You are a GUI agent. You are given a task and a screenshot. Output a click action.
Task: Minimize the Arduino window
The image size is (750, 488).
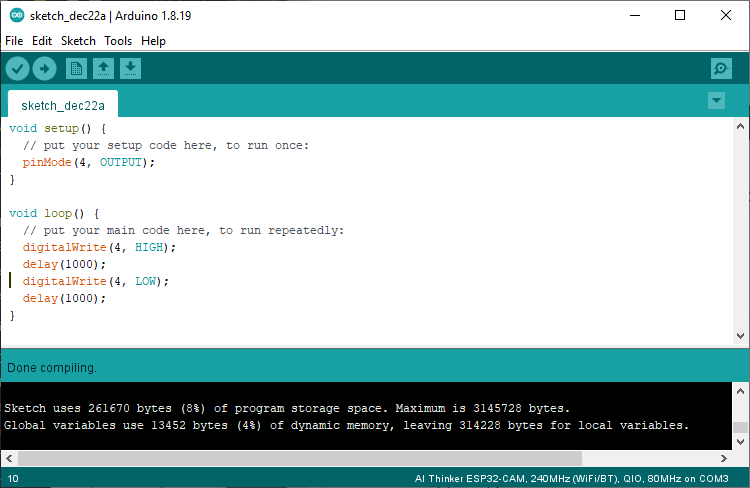click(635, 15)
